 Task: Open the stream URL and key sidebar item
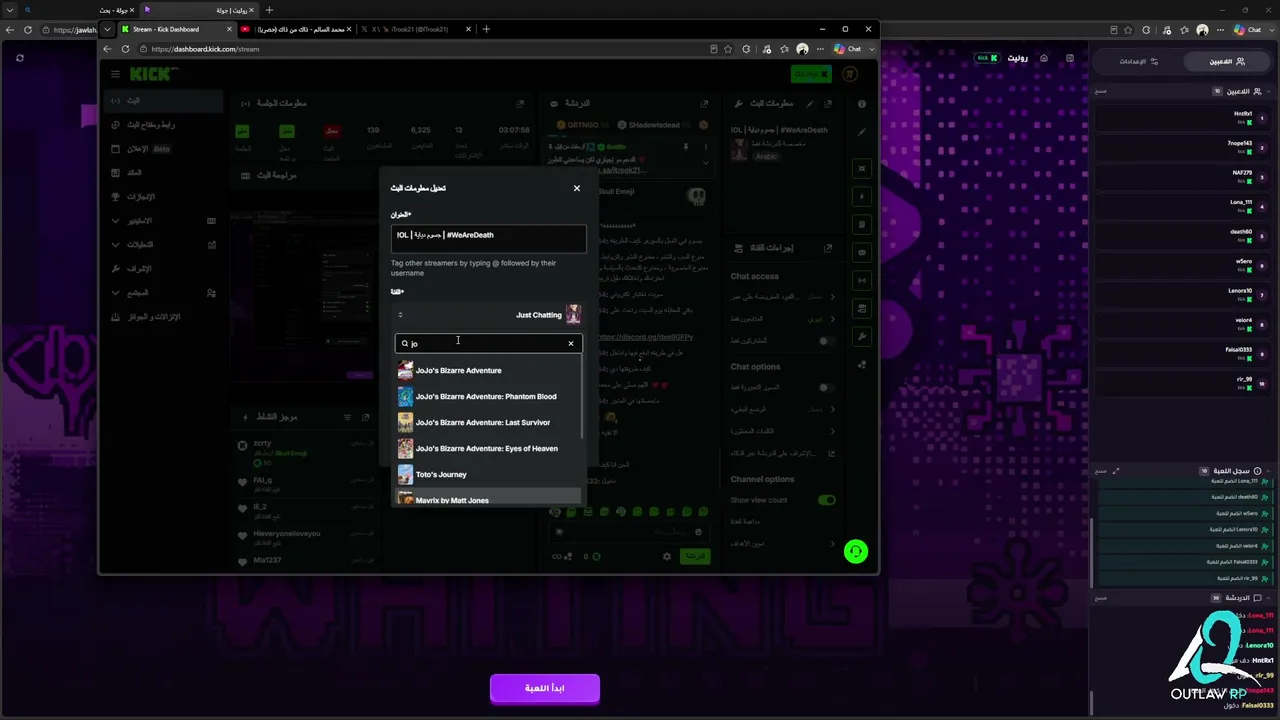[163, 125]
